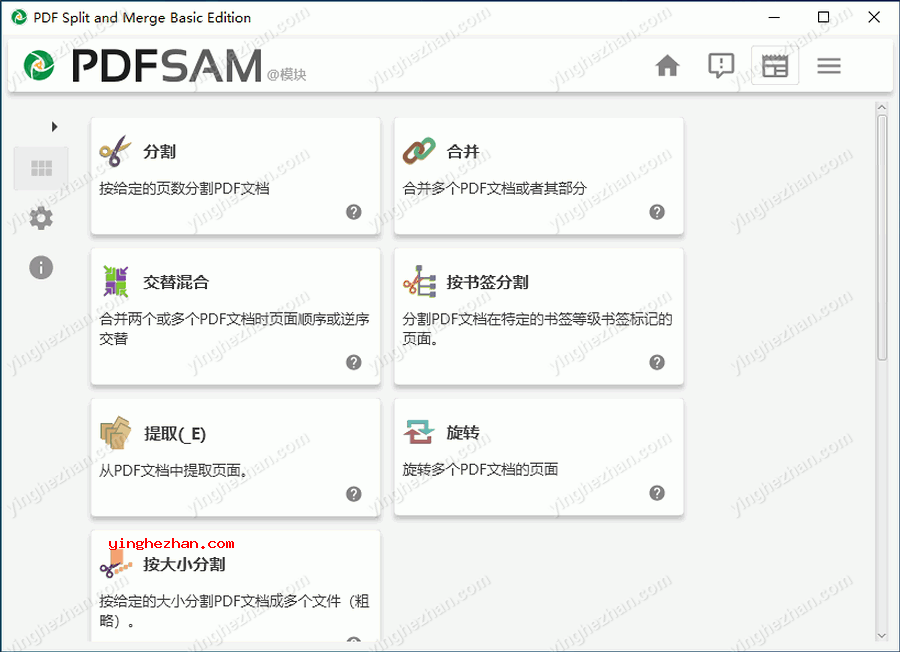Open help for the 分割 module

coord(354,212)
